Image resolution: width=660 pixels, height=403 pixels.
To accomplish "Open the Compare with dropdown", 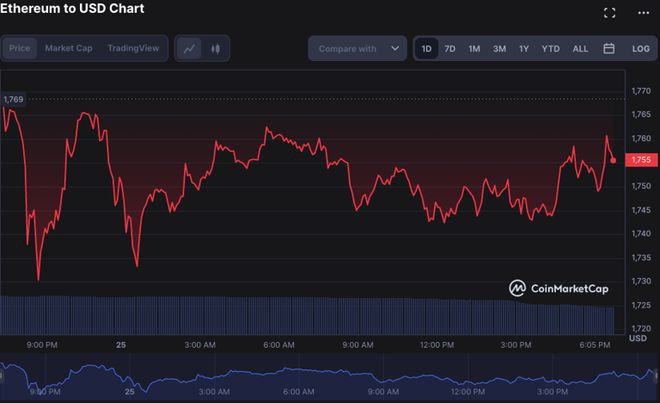I will pos(357,48).
